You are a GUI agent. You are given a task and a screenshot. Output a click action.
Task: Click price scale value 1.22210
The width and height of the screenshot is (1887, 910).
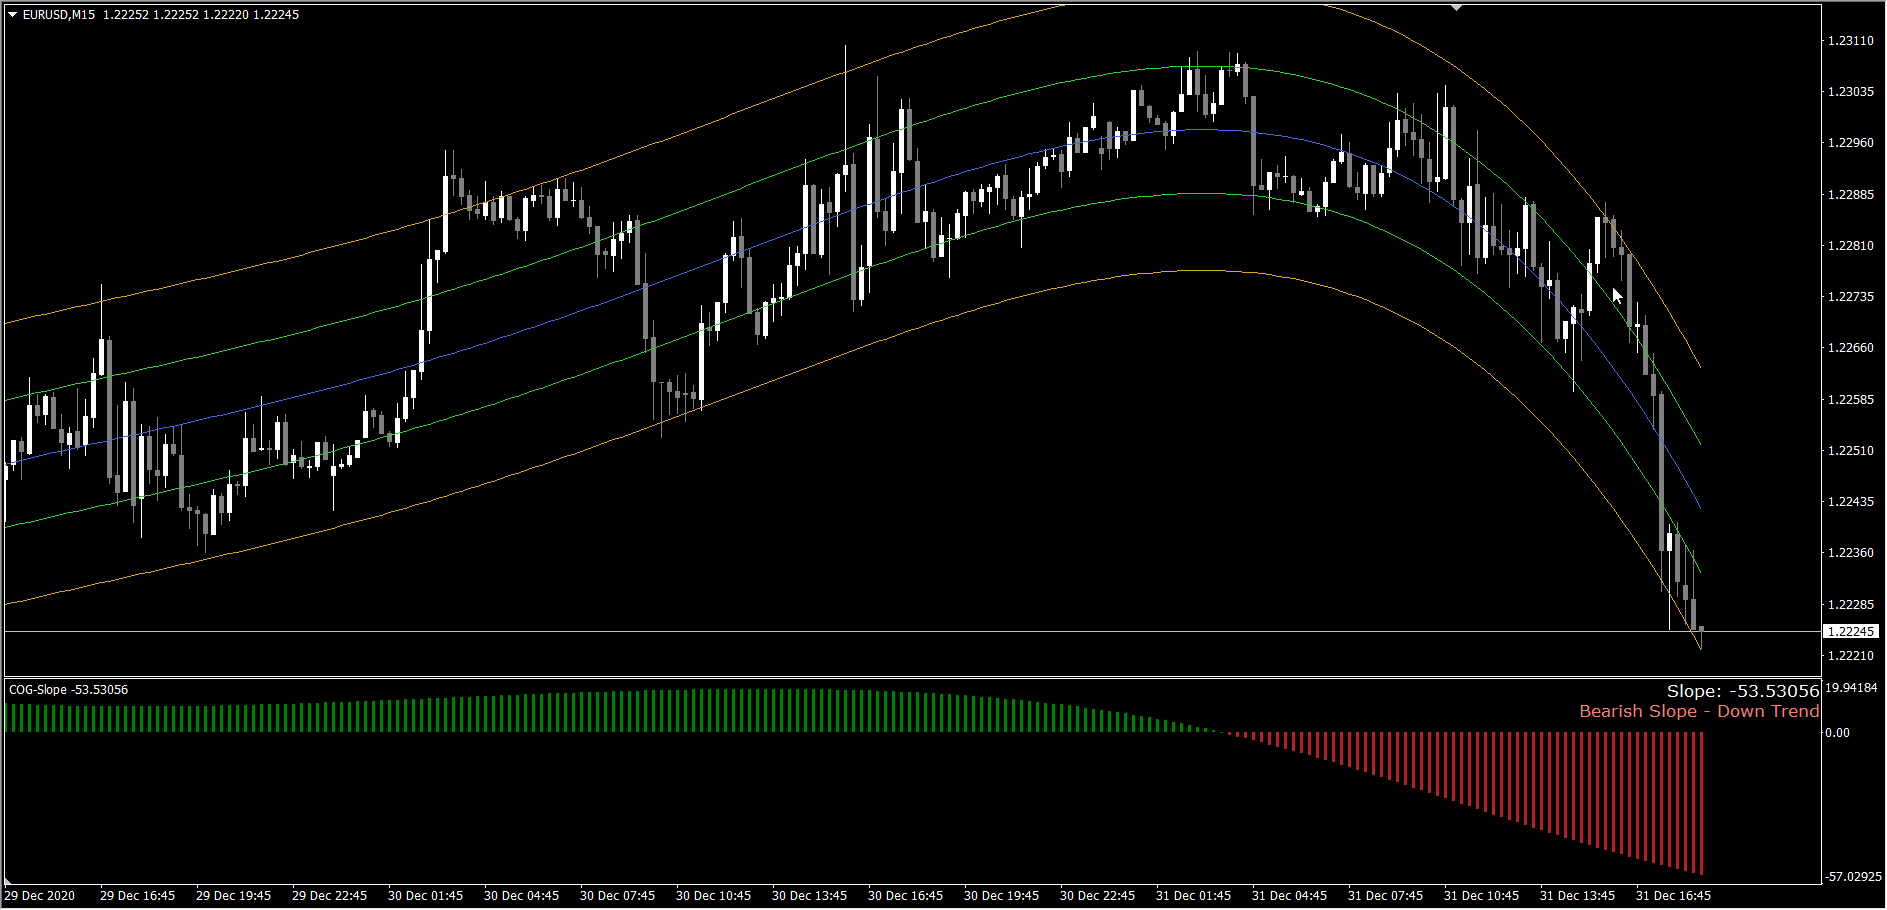click(x=1851, y=656)
